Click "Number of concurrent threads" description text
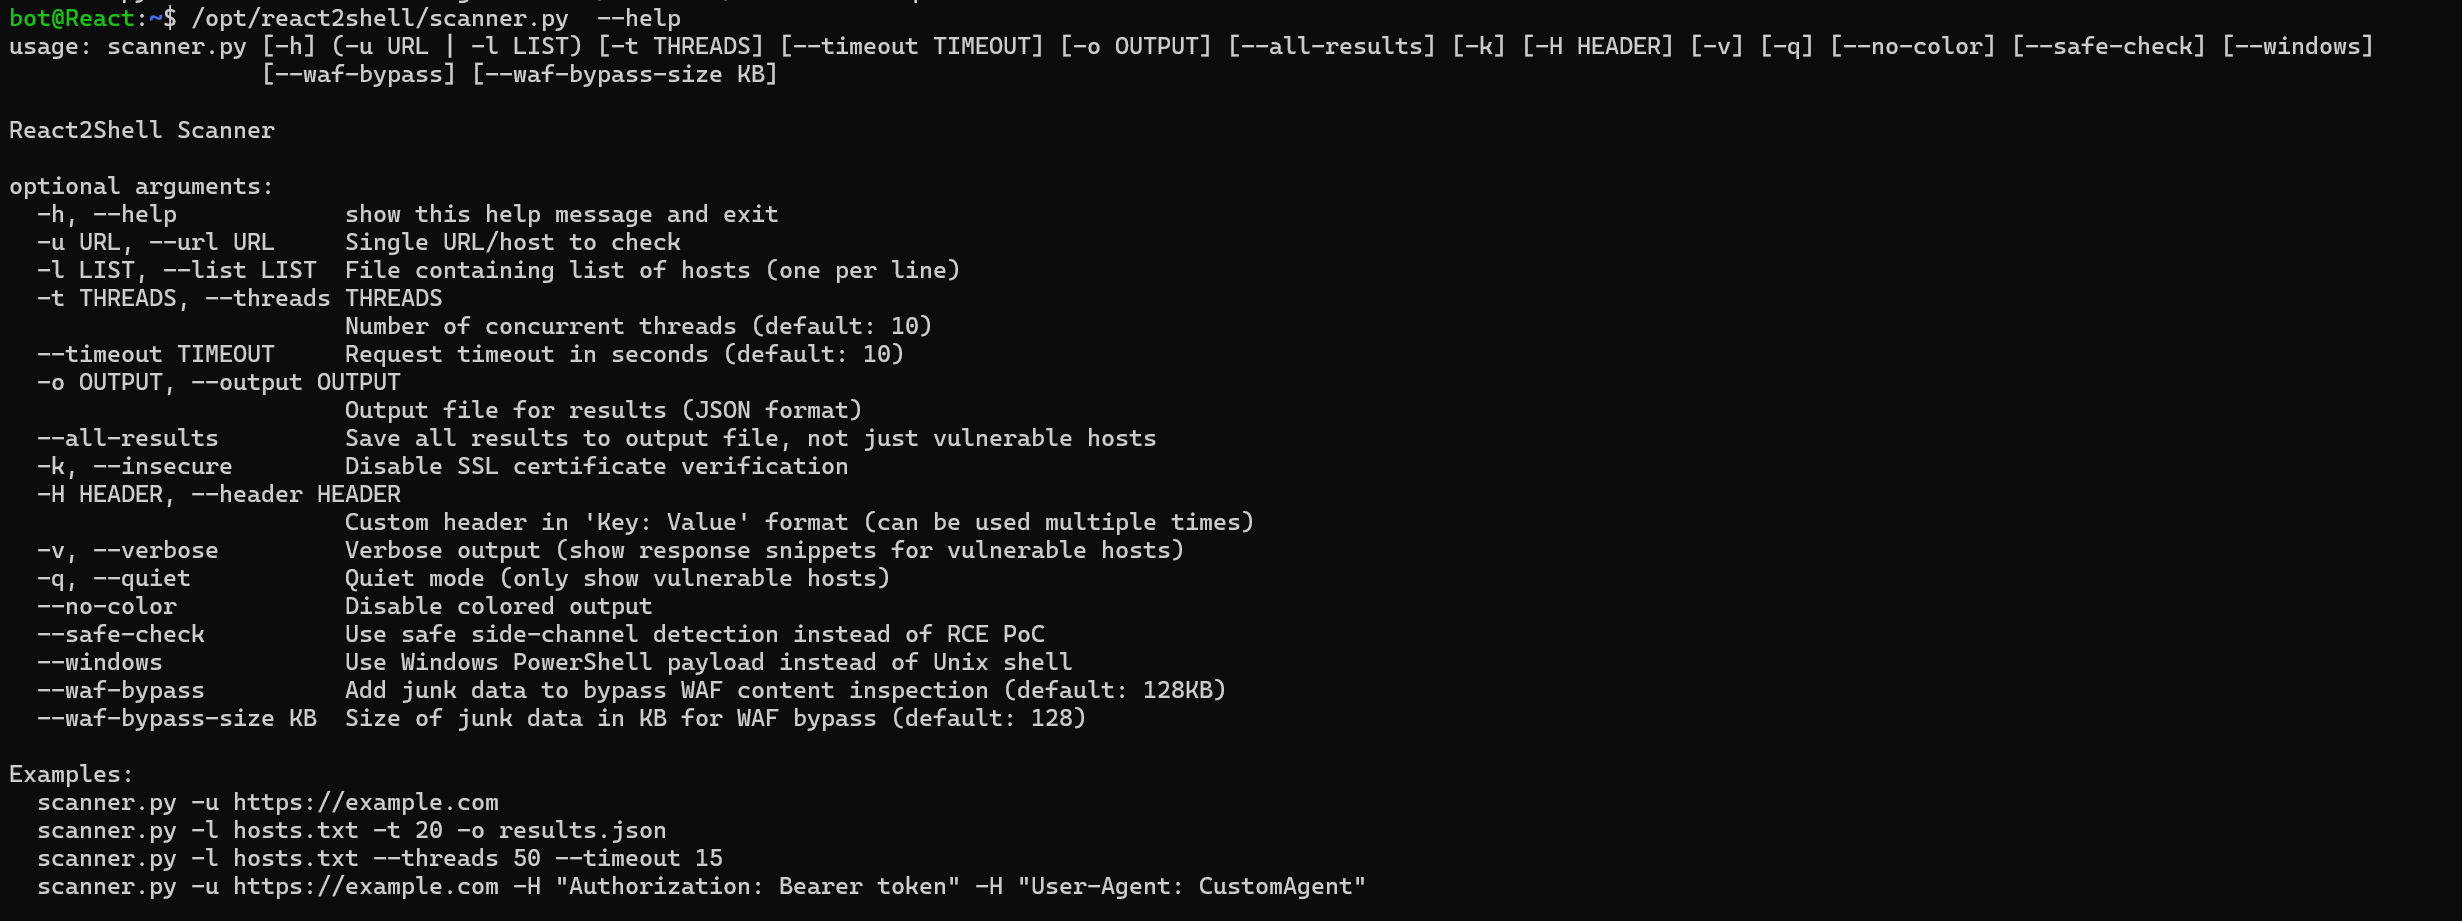This screenshot has height=921, width=2462. (x=540, y=326)
